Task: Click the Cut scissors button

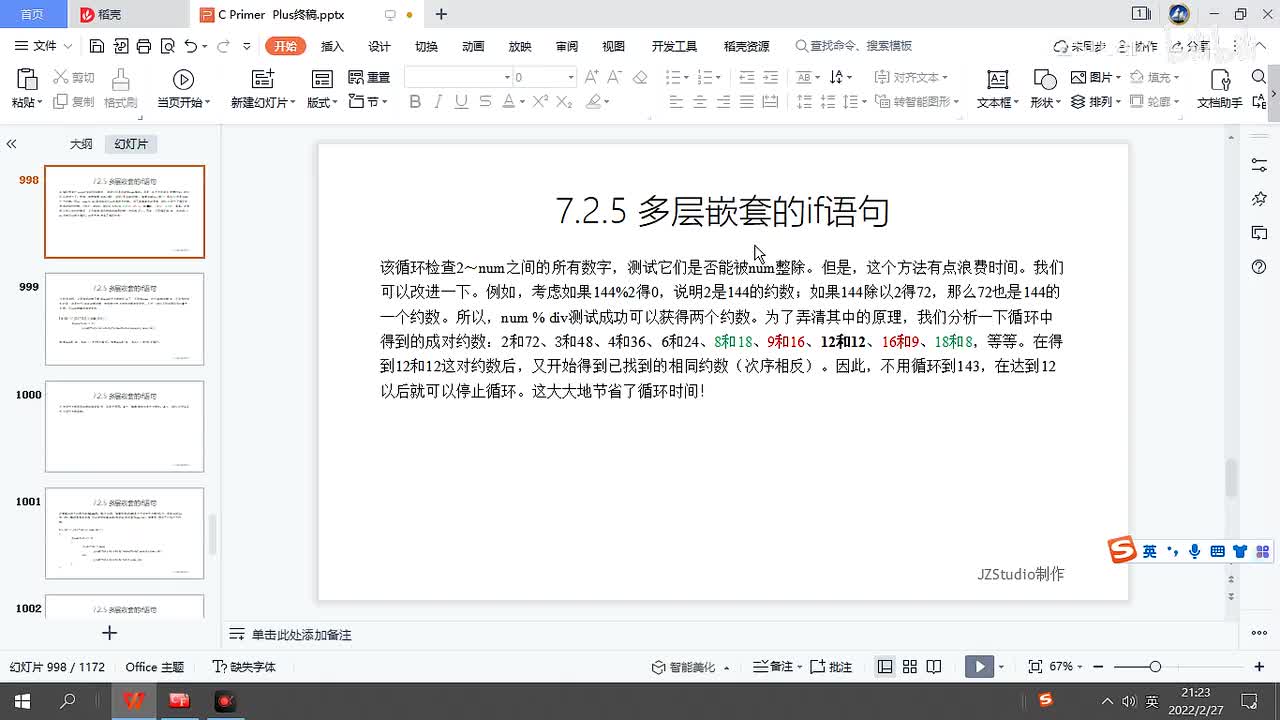Action: click(74, 77)
